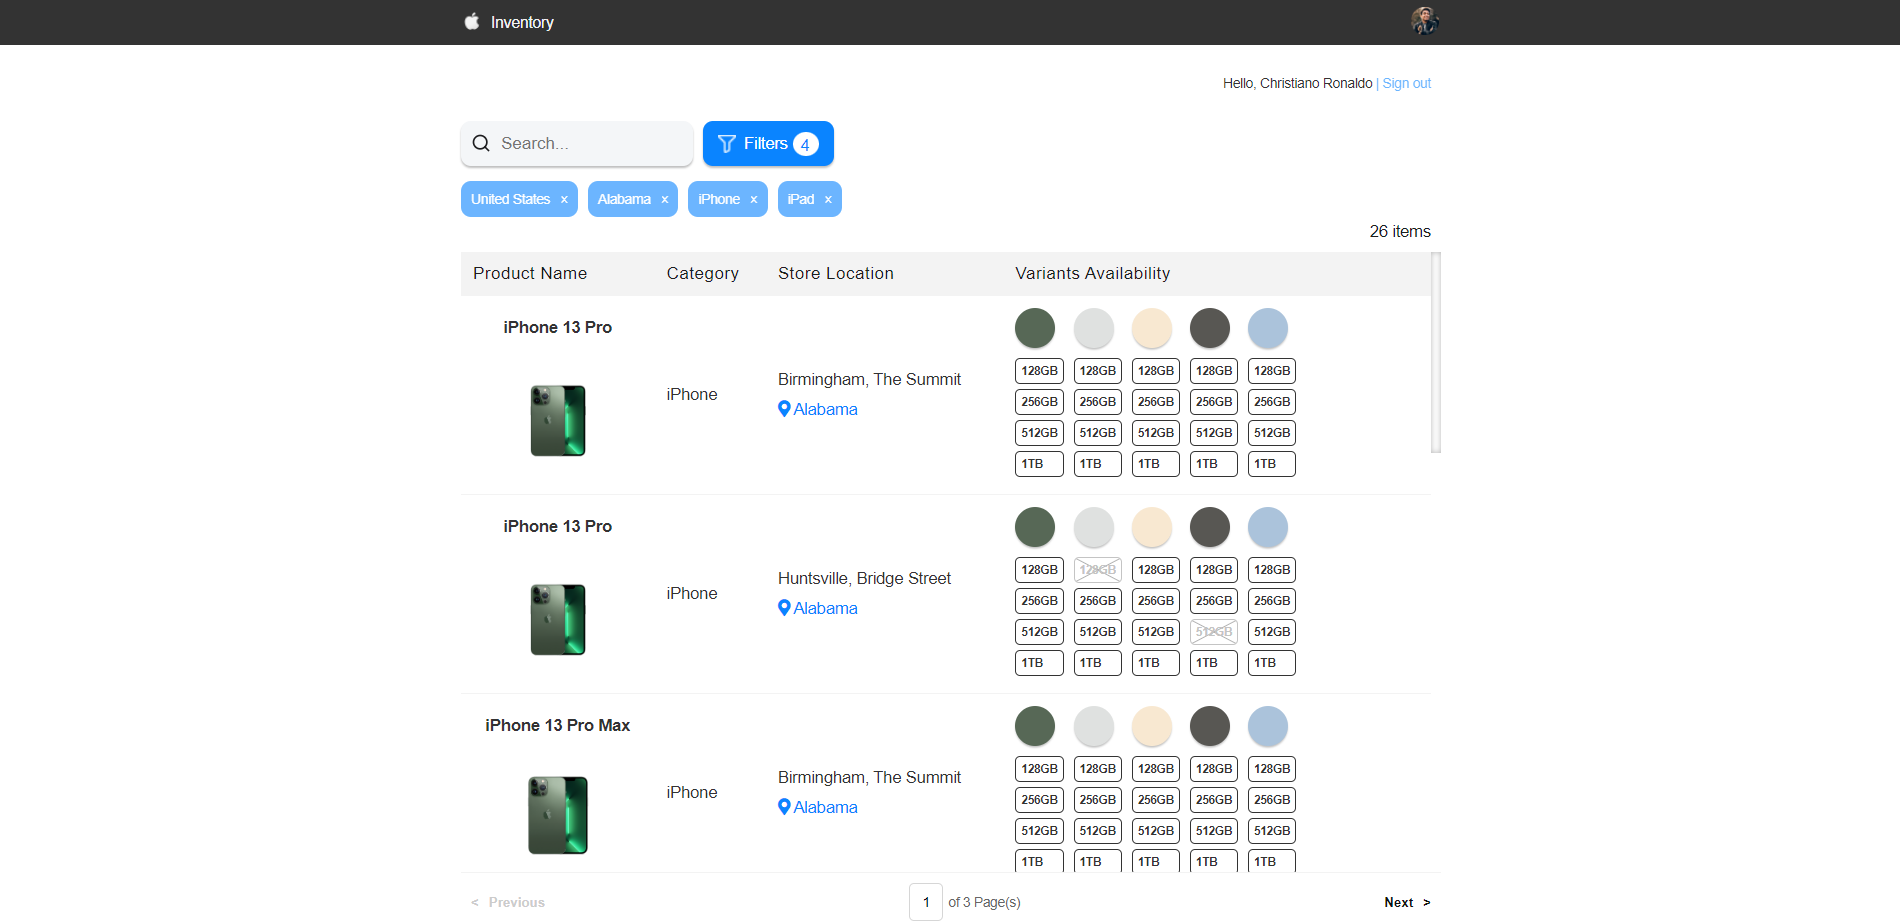This screenshot has height=922, width=1900.
Task: Remove the iPad filter chip
Action: point(828,200)
